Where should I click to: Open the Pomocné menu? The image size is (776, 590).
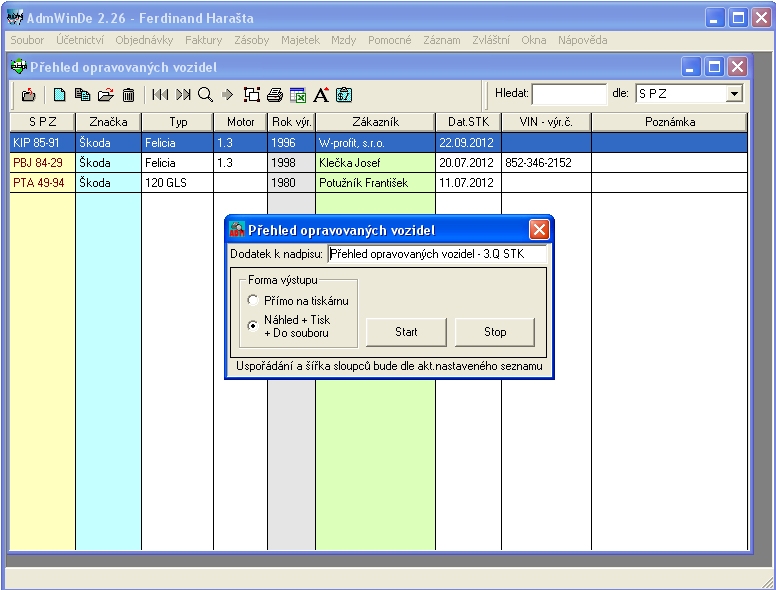389,40
